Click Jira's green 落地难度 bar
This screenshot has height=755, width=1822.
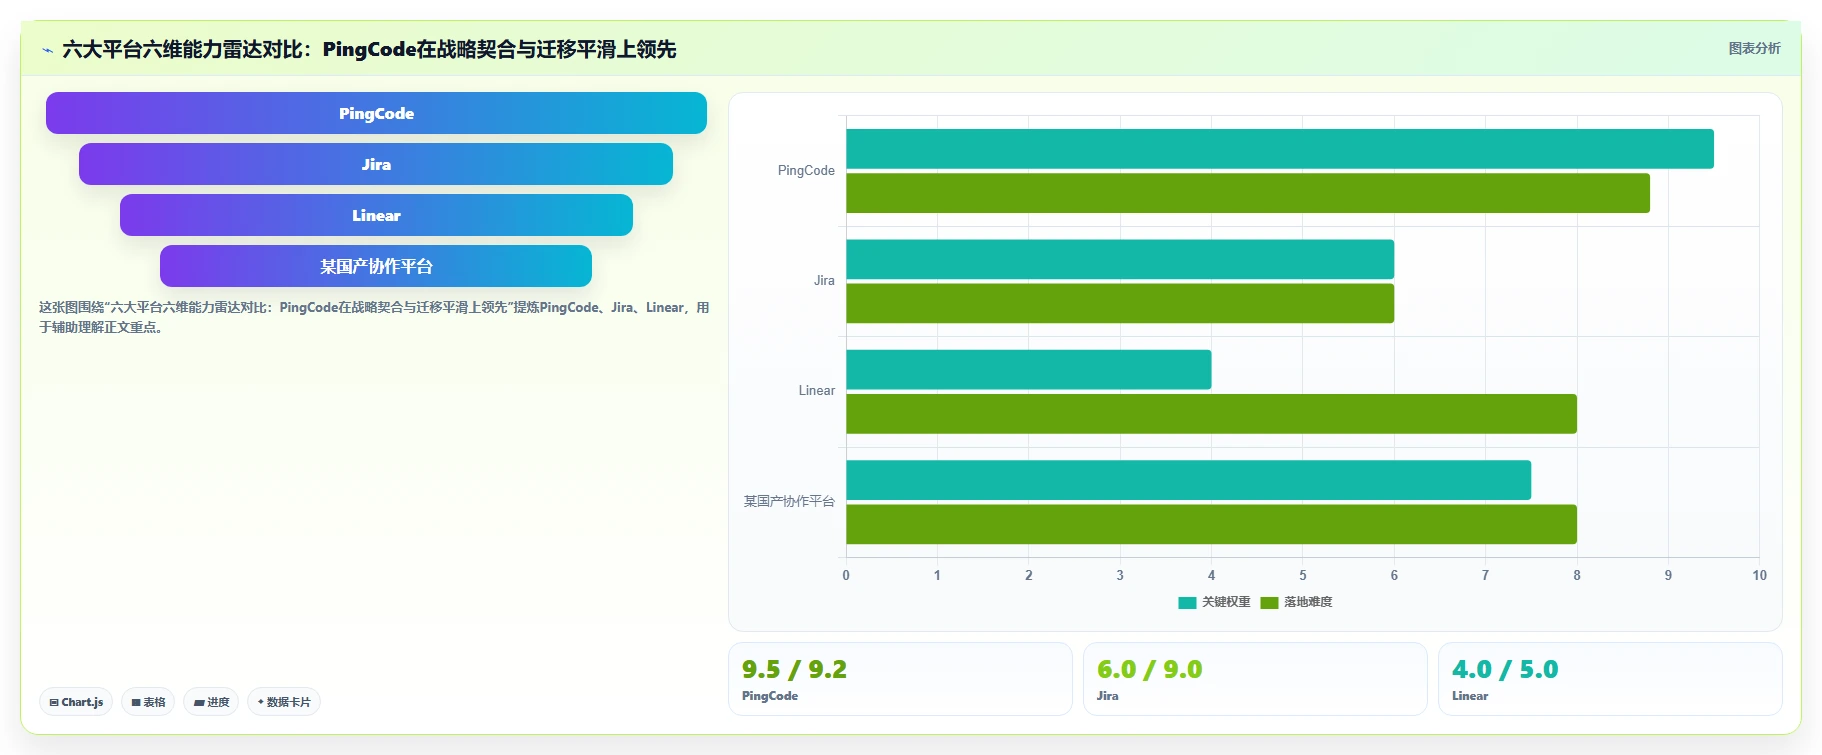tap(1120, 303)
